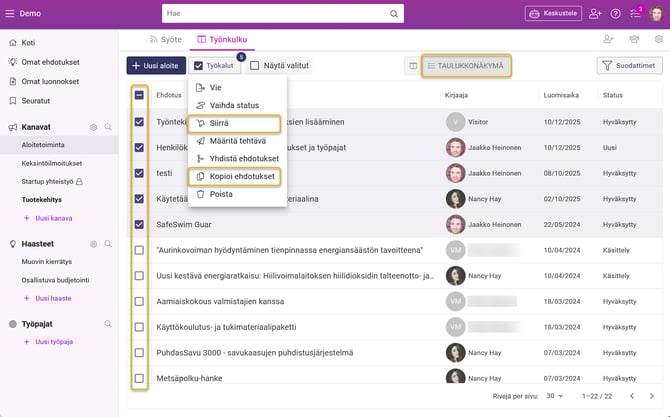Viewport: 670px width, 417px height.
Task: Open notifications icon with badge 2
Action: (634, 14)
